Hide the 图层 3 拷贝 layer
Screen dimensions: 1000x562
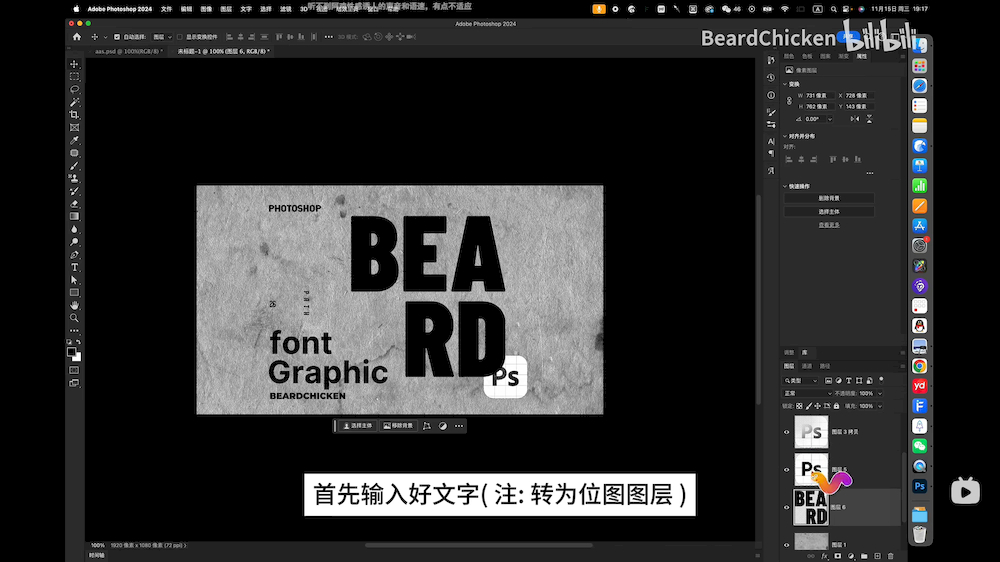[786, 432]
